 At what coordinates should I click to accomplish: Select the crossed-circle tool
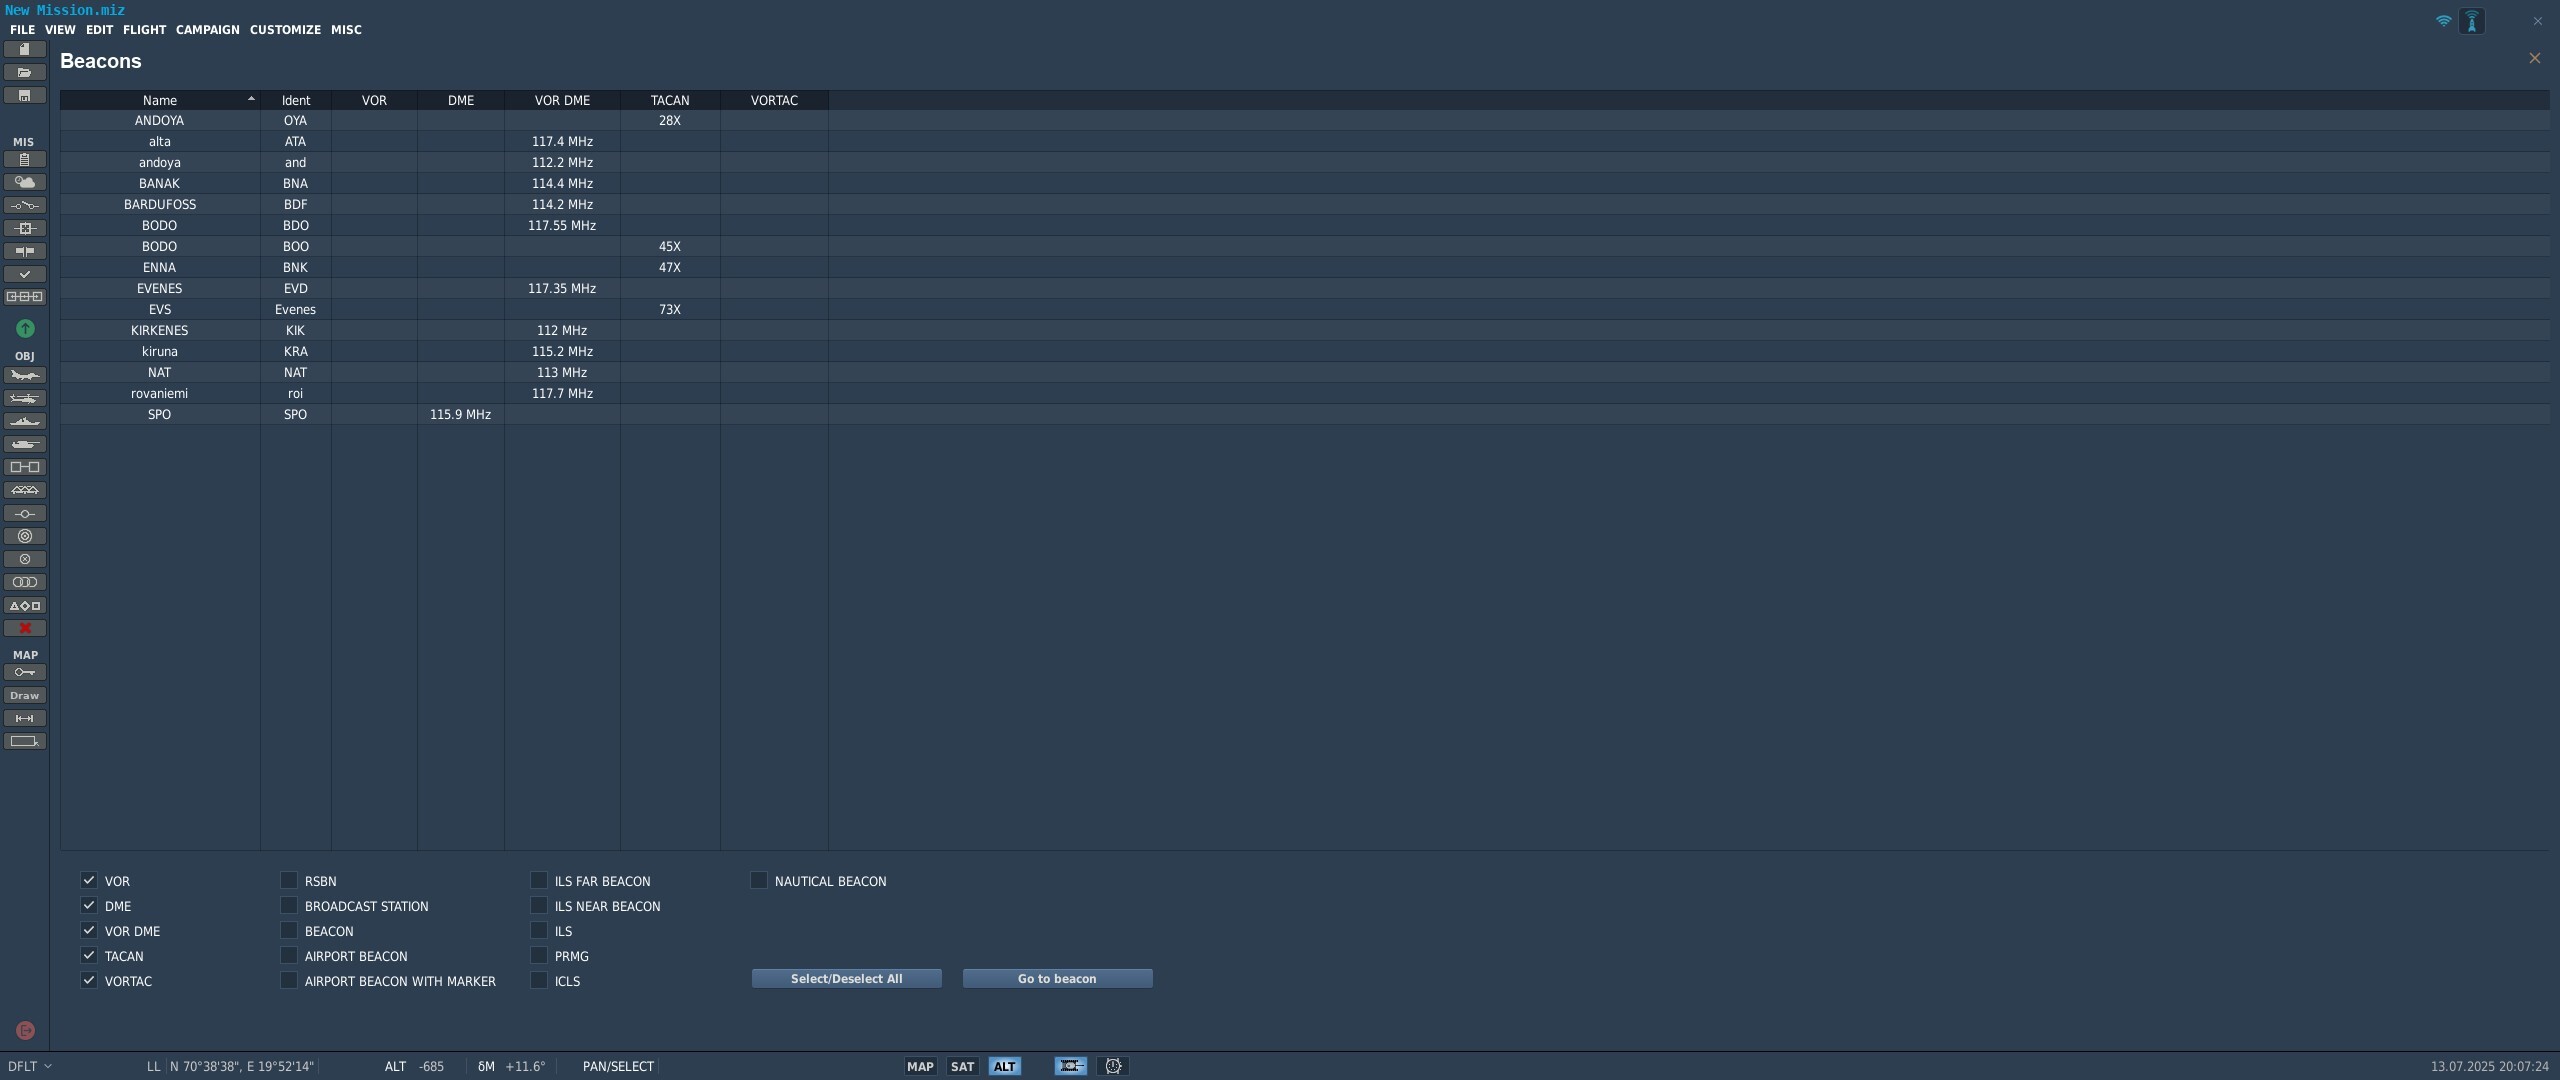[25, 559]
